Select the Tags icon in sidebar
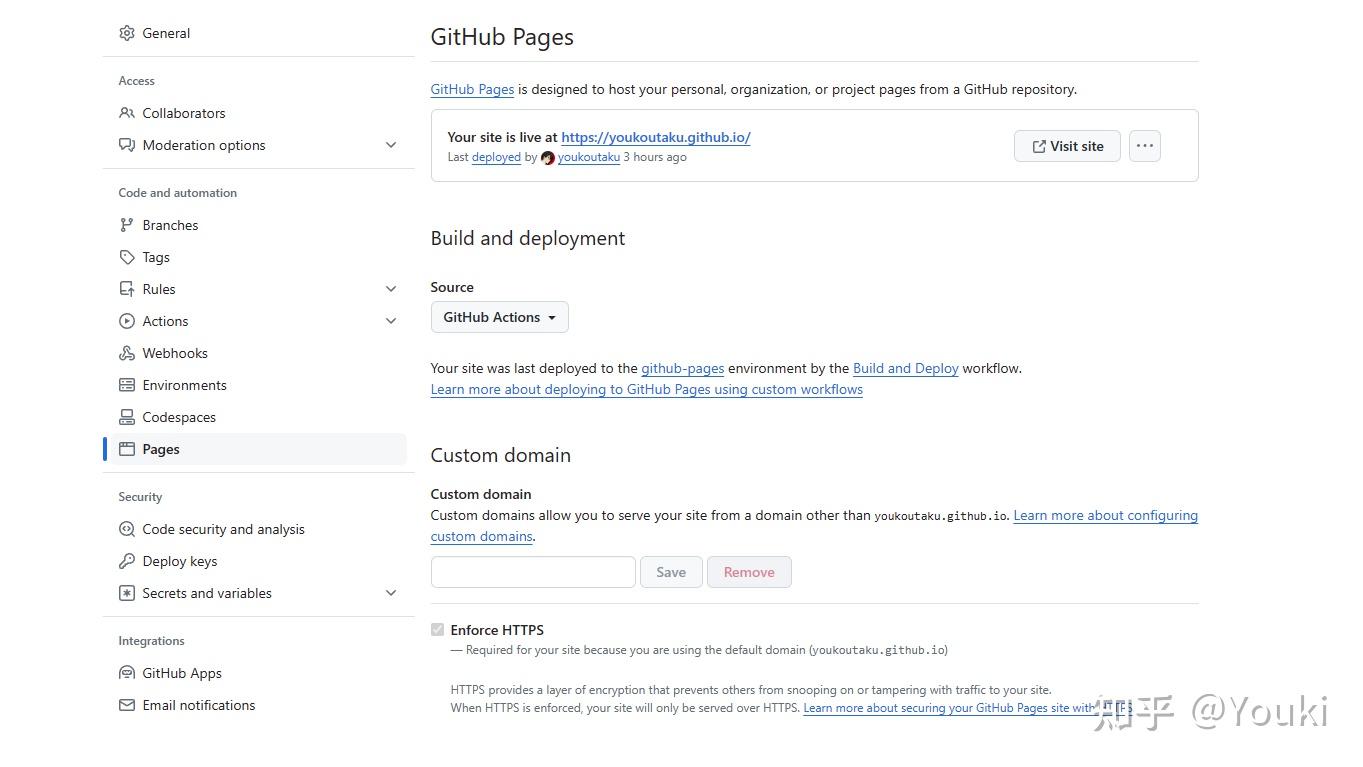This screenshot has width=1363, height=767. [x=127, y=257]
